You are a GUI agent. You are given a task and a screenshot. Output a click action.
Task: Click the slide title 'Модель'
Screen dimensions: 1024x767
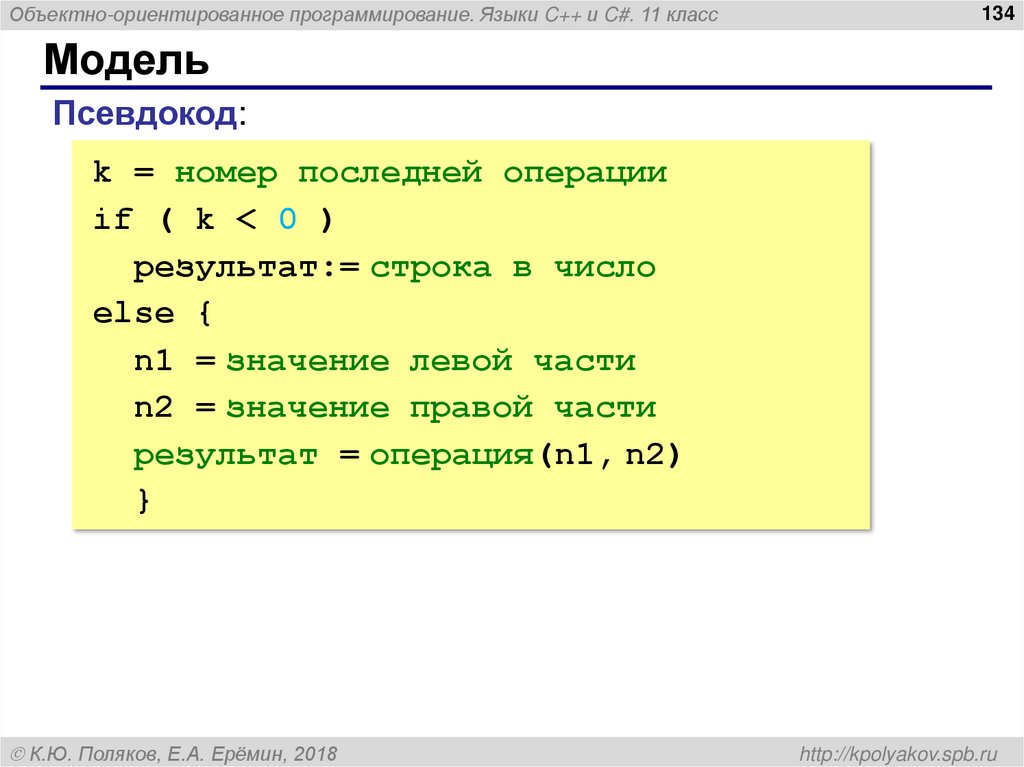pyautogui.click(x=127, y=59)
